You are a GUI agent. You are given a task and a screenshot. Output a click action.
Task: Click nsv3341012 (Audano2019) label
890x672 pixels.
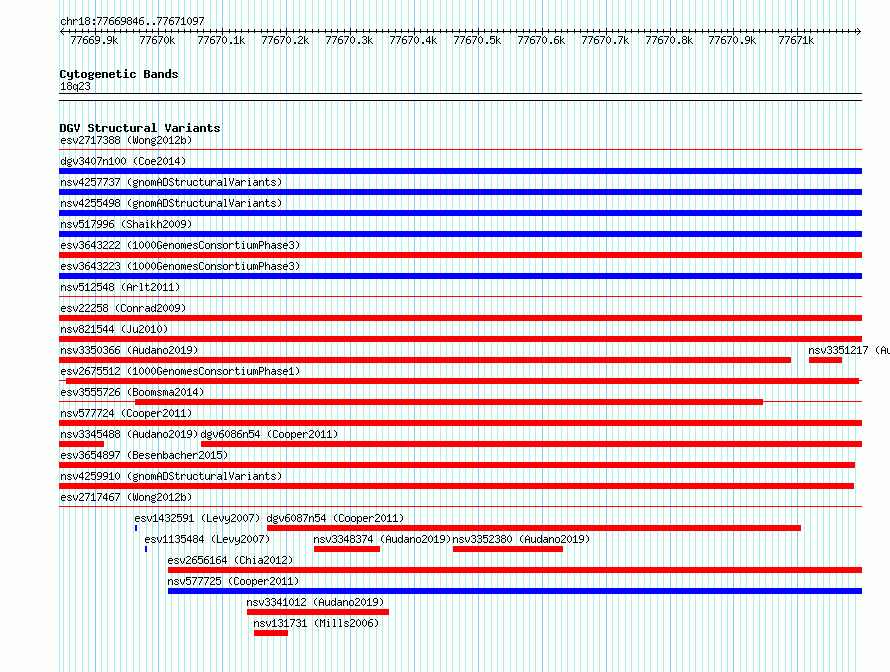click(315, 602)
